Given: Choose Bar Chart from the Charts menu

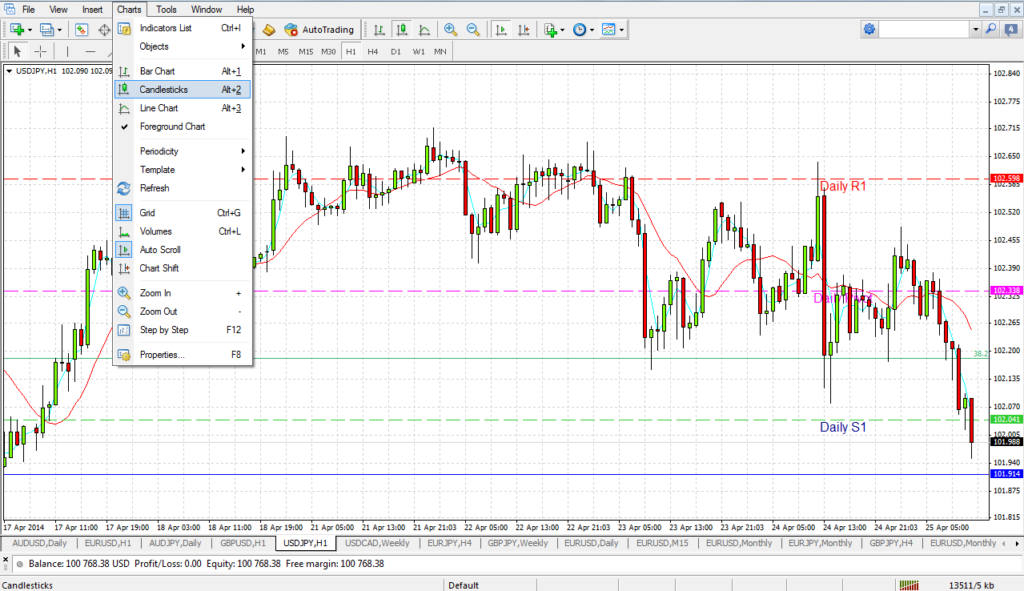Looking at the screenshot, I should 182,71.
